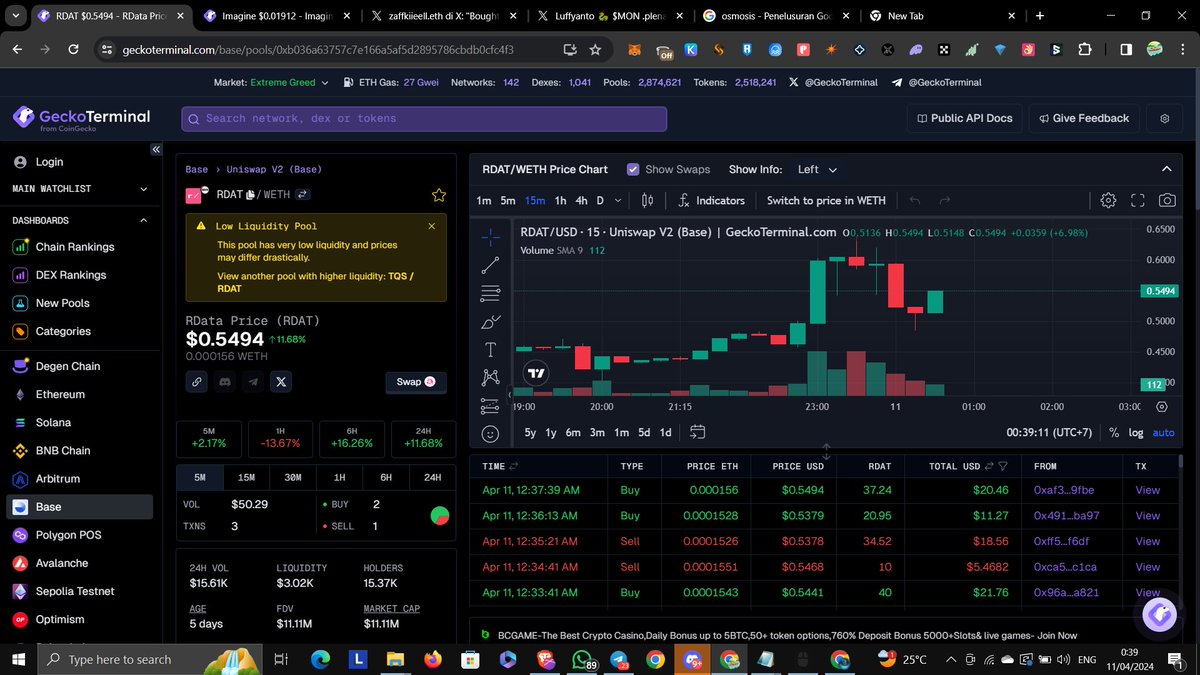Collapse the RDAT/WETH Price Chart panel
This screenshot has height=675, width=1200.
pos(1166,169)
